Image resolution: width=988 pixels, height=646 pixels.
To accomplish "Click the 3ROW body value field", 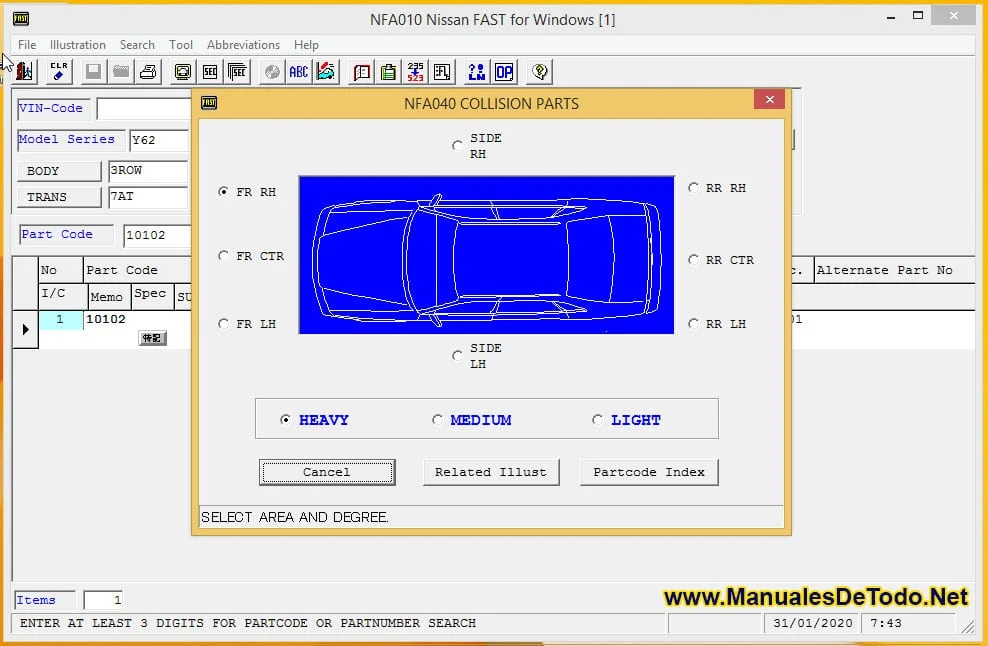I will (148, 171).
